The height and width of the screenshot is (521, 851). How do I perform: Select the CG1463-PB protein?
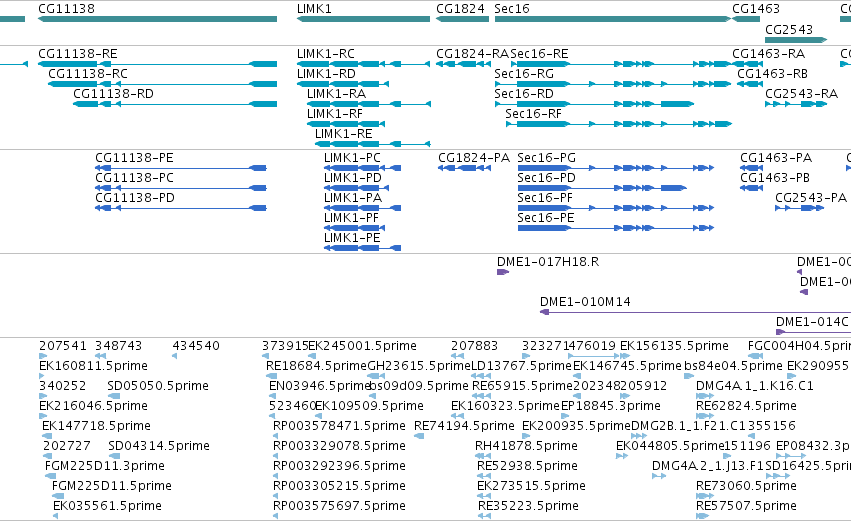tap(775, 178)
